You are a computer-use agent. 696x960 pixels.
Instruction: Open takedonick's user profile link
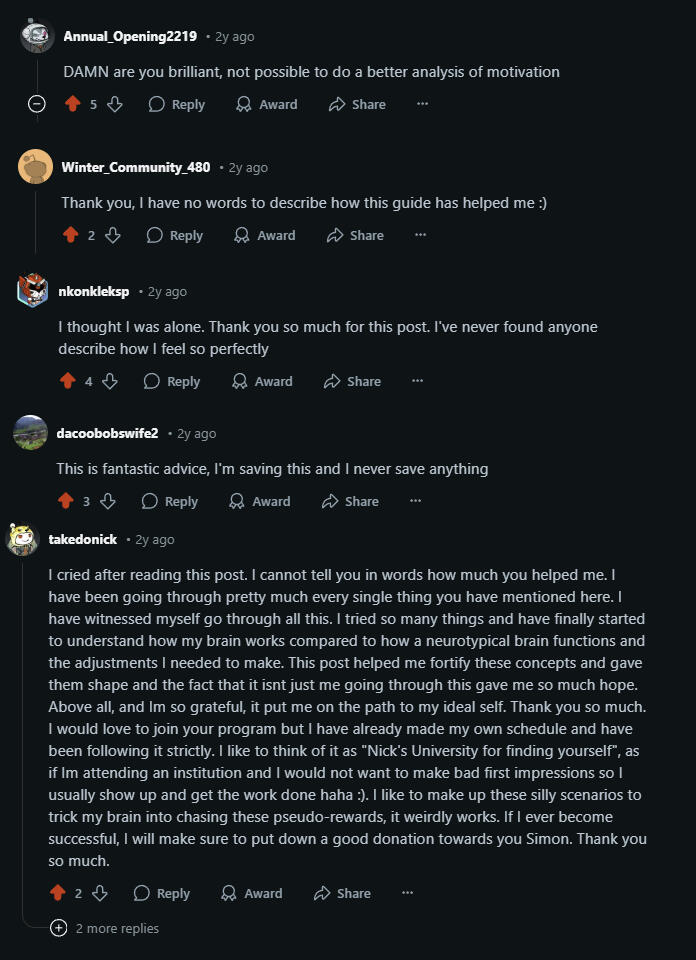click(85, 539)
